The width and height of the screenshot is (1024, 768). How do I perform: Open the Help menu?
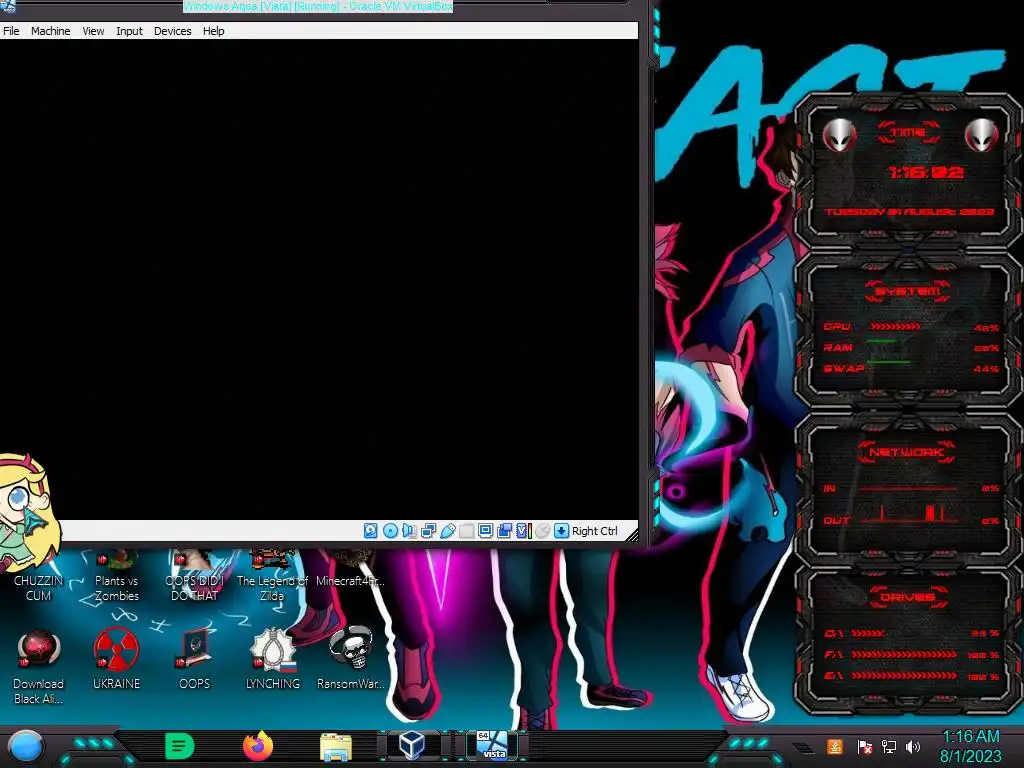[214, 31]
